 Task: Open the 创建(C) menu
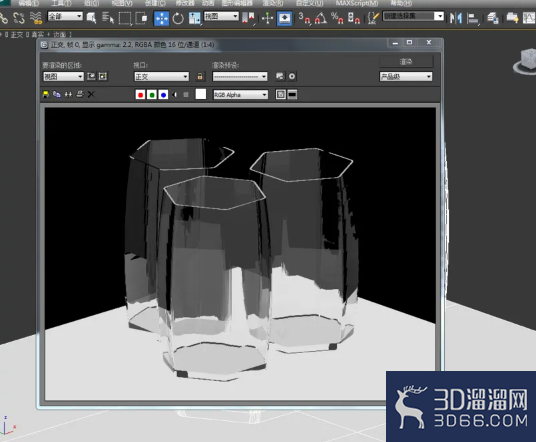[155, 3]
